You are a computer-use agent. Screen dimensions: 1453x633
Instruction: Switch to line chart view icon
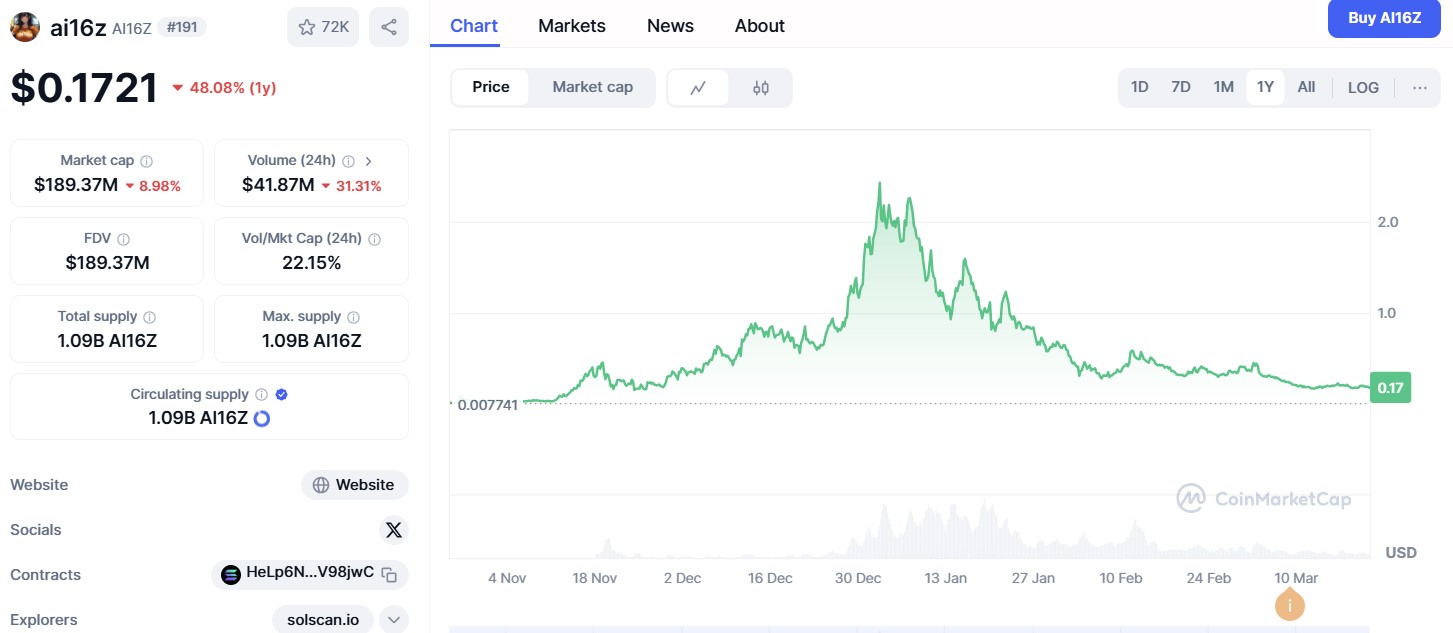[x=698, y=88]
